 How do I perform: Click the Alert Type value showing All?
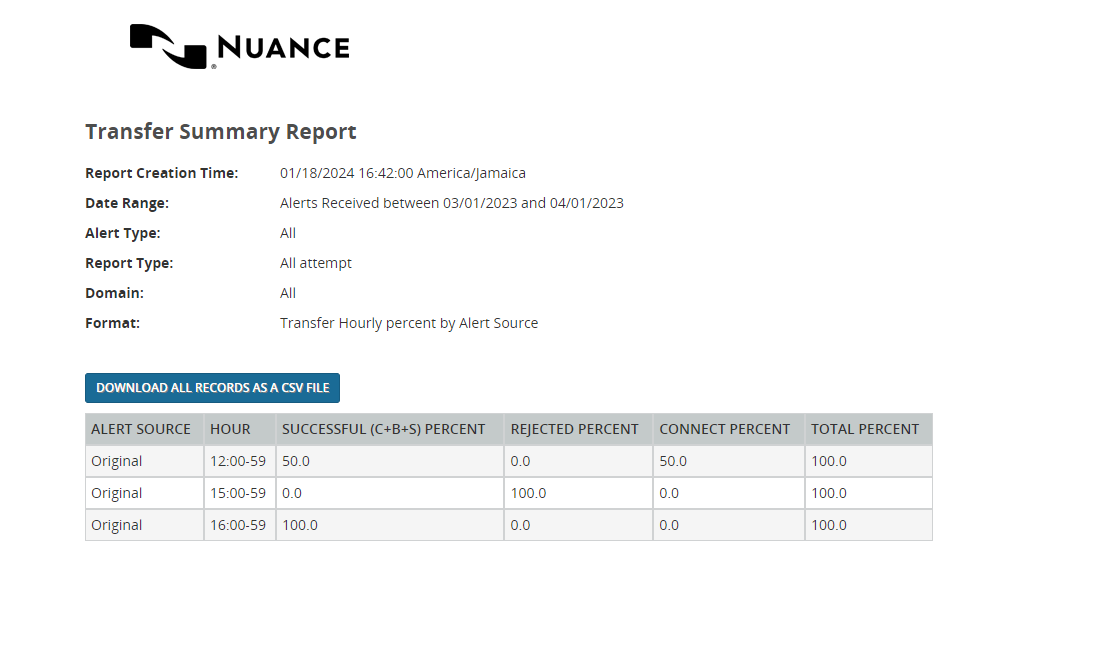[x=288, y=232]
